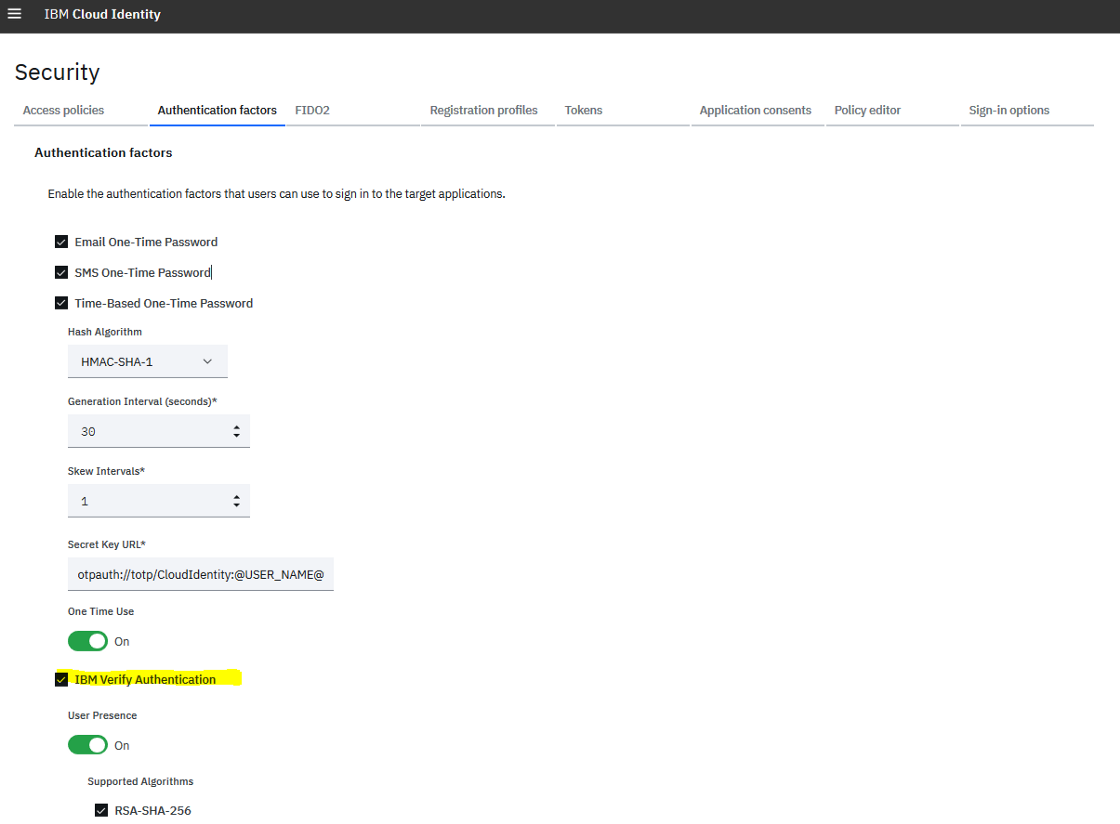The image size is (1120, 824).
Task: Uncheck IBM Verify Authentication
Action: (x=61, y=680)
